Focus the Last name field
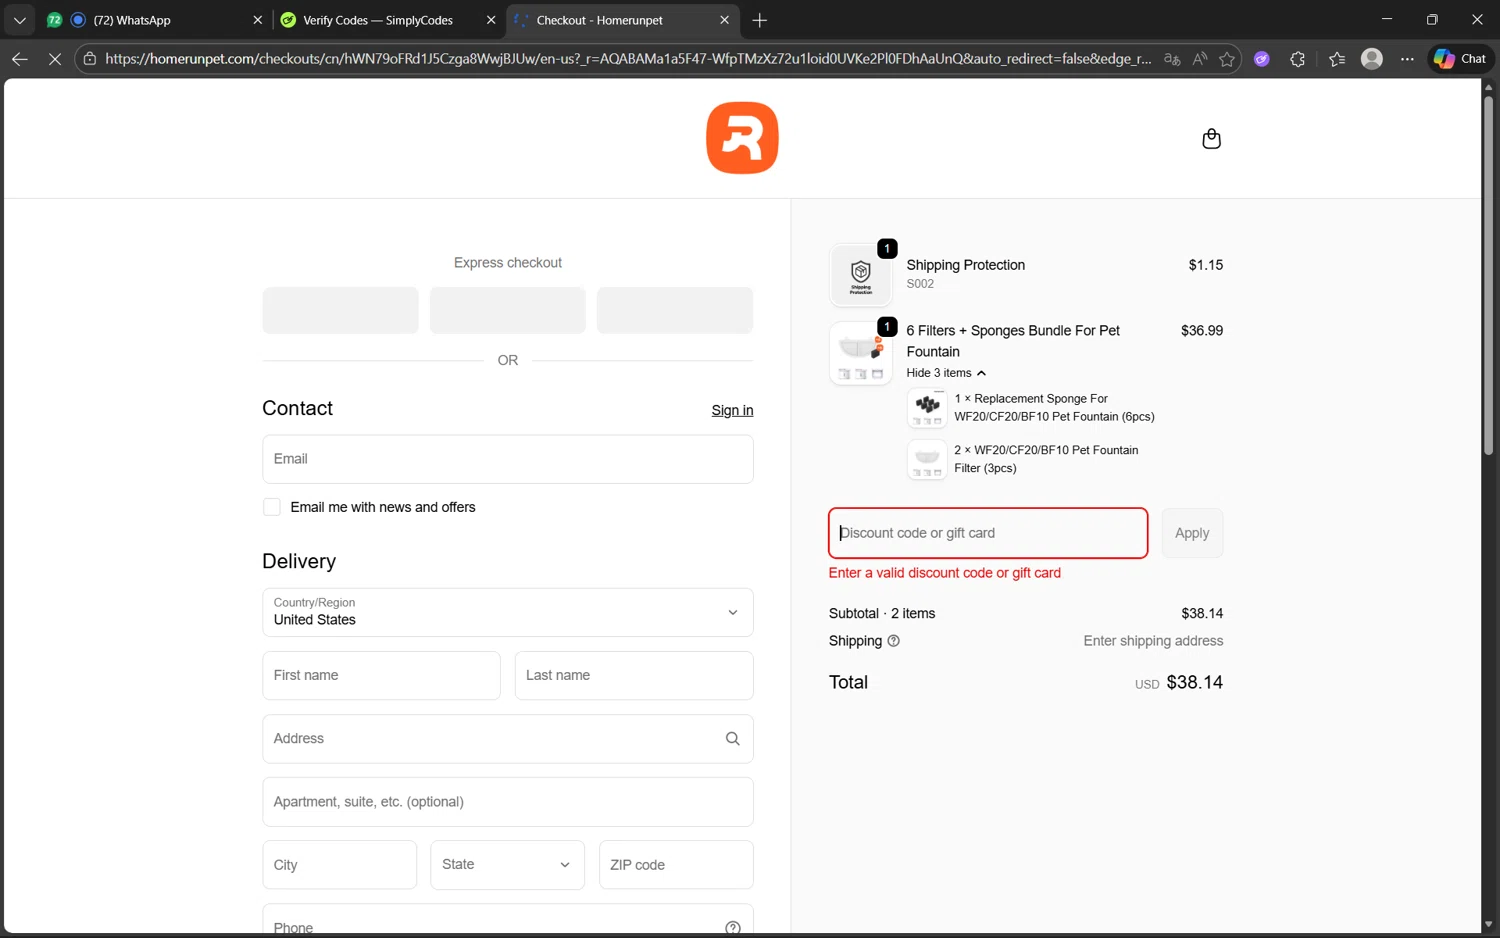 [x=634, y=675]
